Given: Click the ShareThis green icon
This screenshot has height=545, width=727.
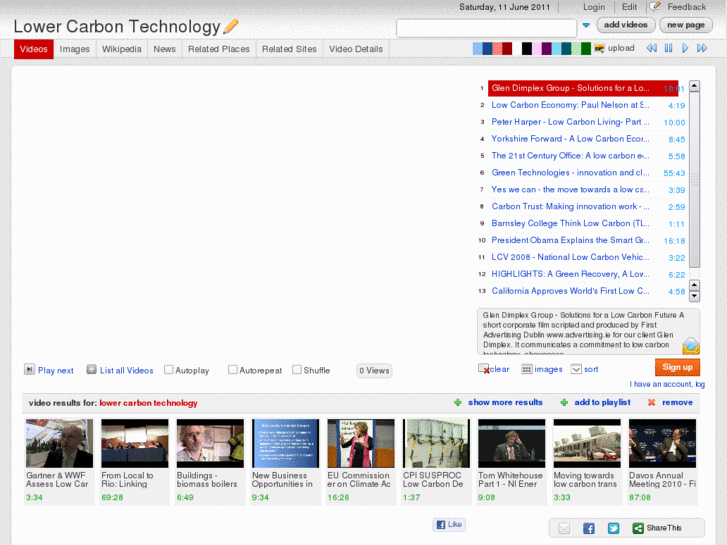Looking at the screenshot, I should (x=638, y=528).
